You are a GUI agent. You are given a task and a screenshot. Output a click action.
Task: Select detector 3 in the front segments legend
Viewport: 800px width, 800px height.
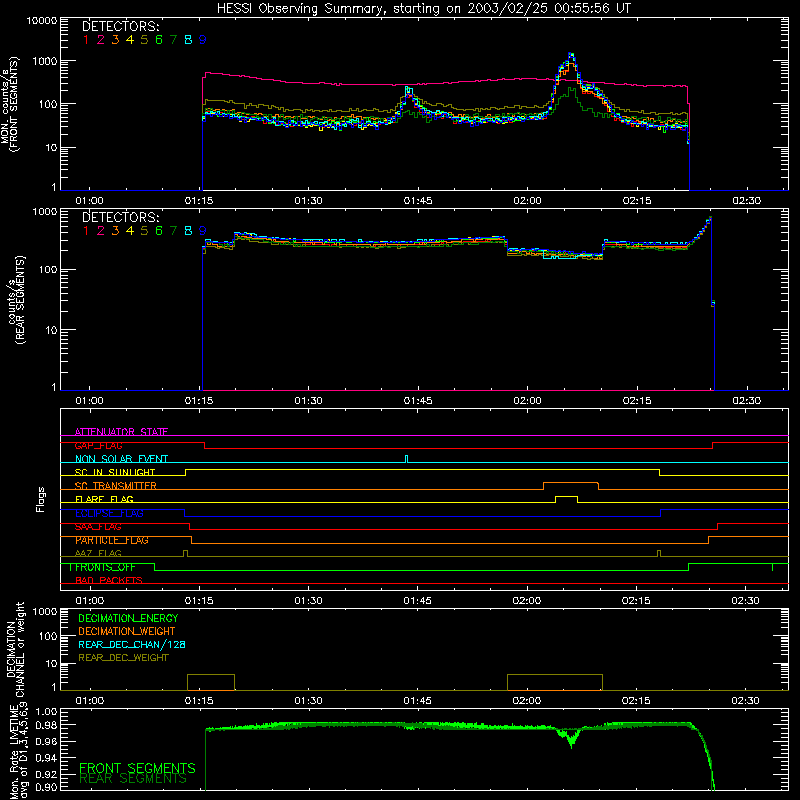tap(115, 40)
